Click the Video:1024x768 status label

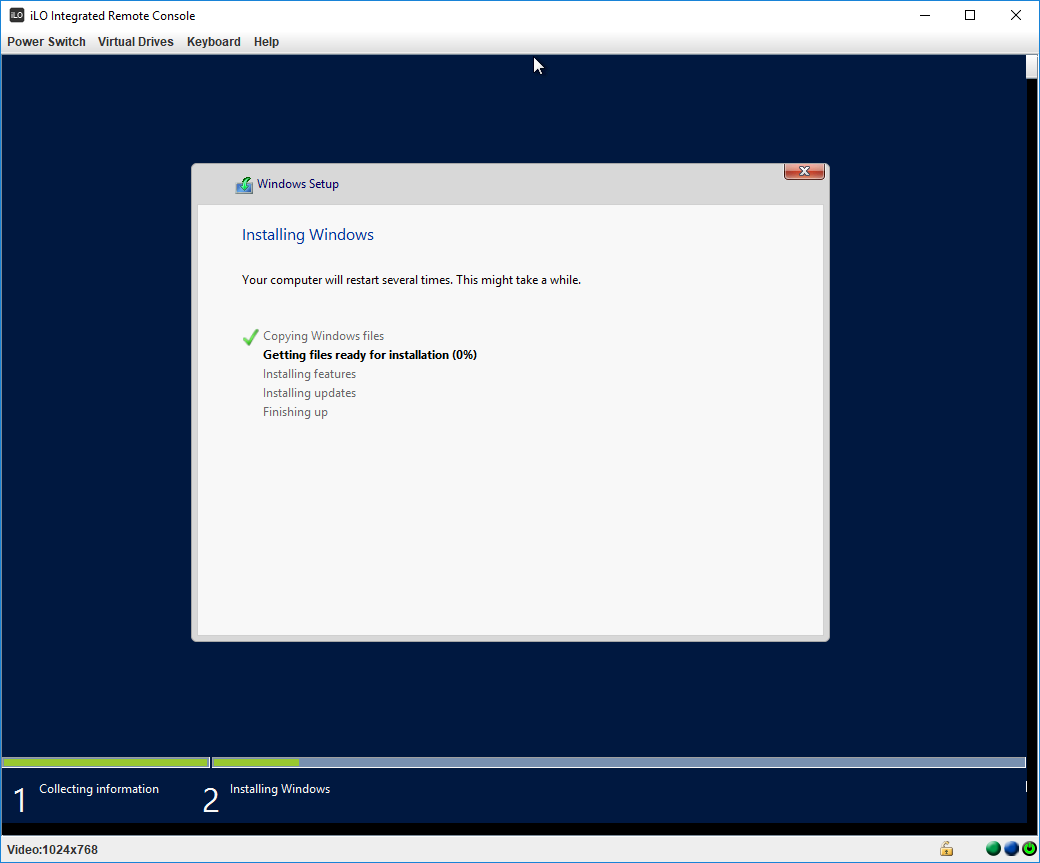(x=52, y=850)
